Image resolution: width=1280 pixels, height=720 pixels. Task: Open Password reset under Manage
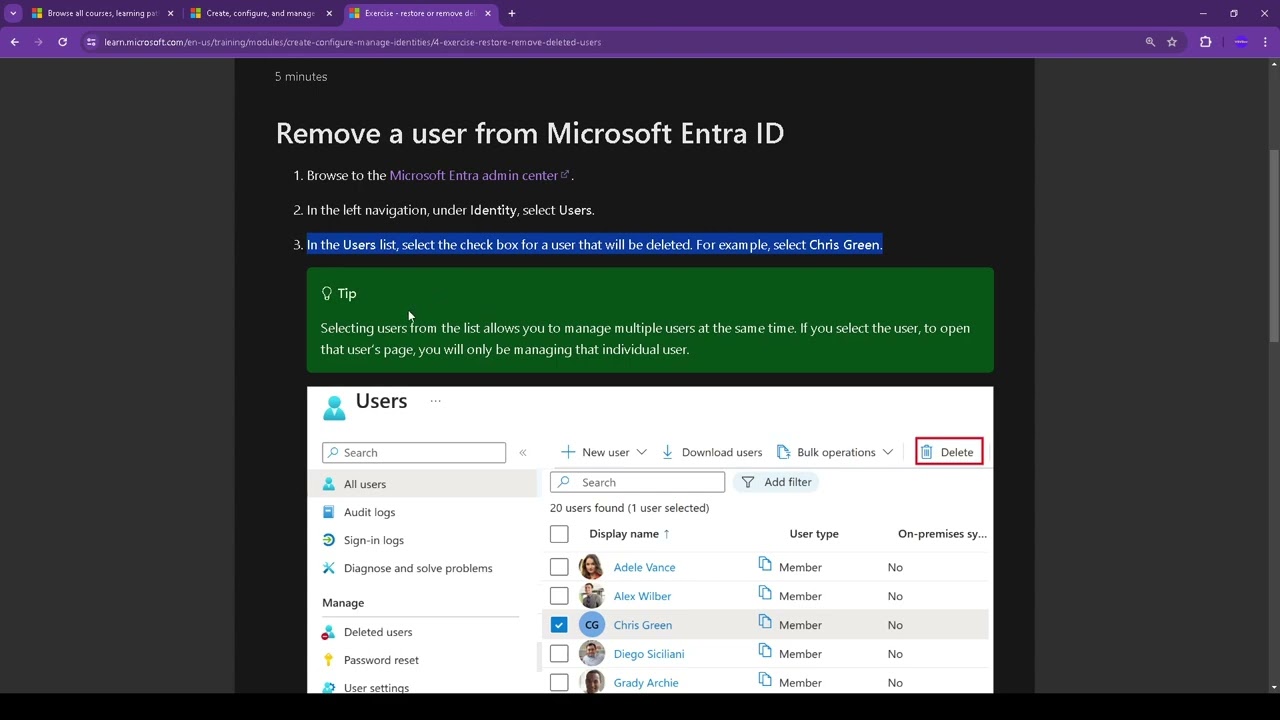(x=381, y=660)
